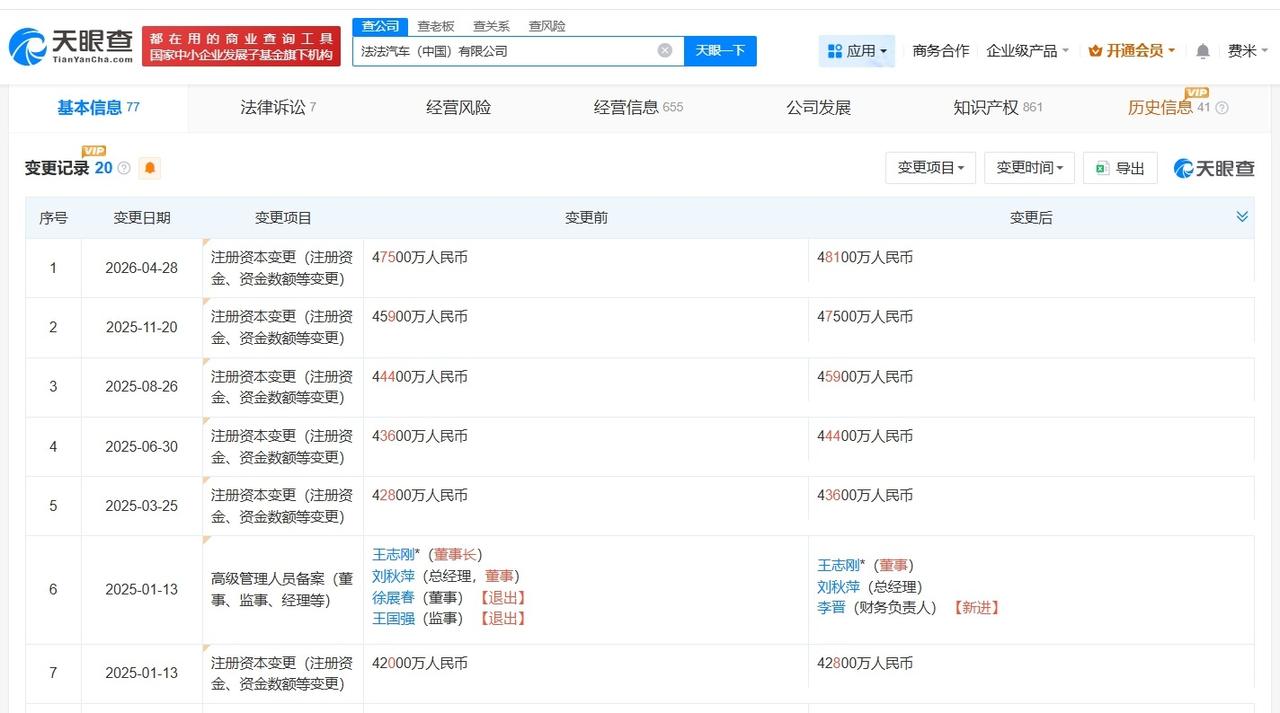The width and height of the screenshot is (1280, 713).
Task: Open the 变更时间 filter dropdown
Action: 1029,168
